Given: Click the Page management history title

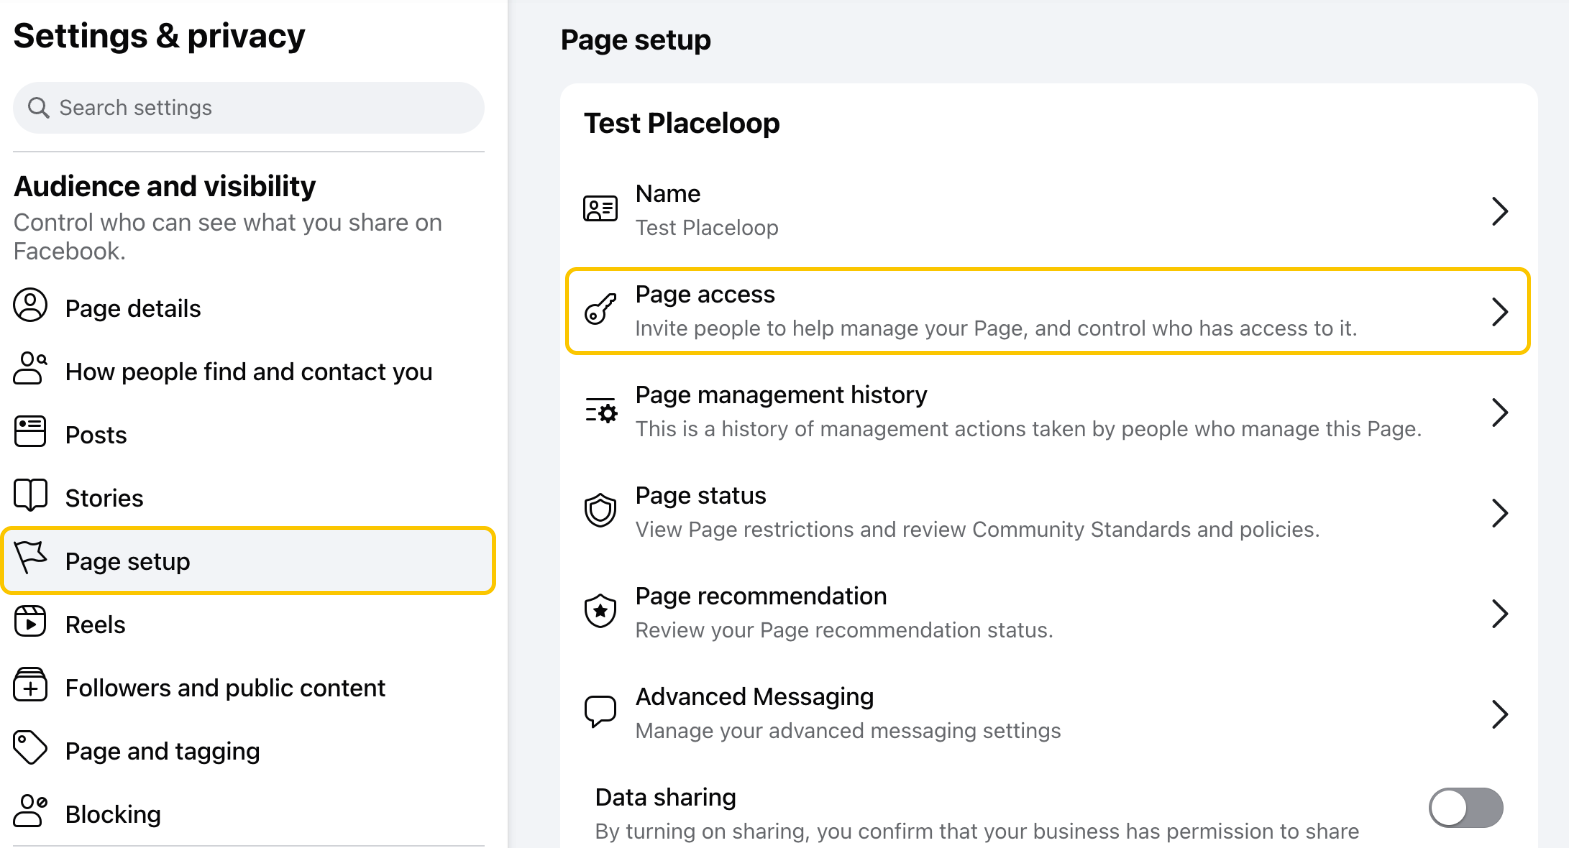Looking at the screenshot, I should tap(781, 395).
